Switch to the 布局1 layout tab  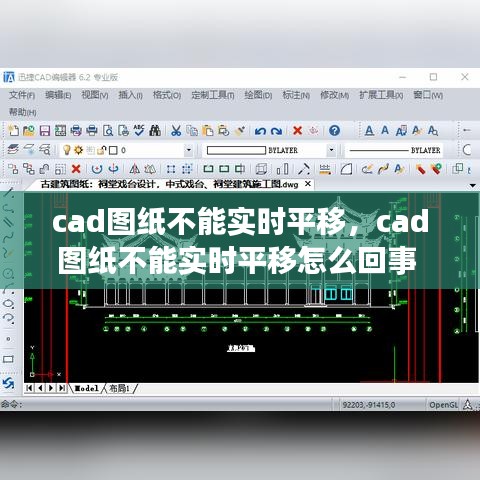coord(119,388)
